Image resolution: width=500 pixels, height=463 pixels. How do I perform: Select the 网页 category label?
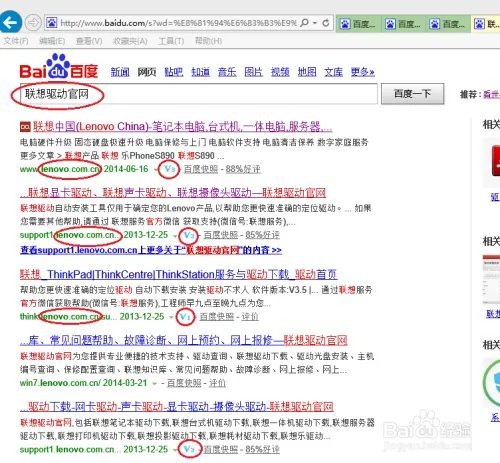pyautogui.click(x=147, y=72)
